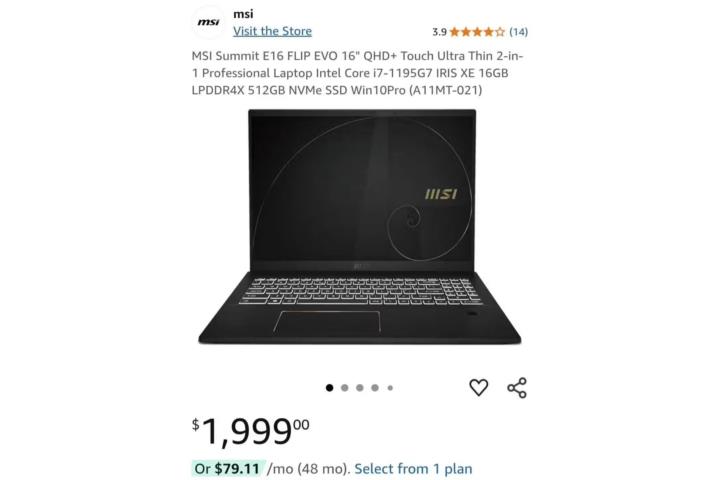This screenshot has height=480, width=720.
Task: Click the $1,999 price
Action: coord(251,431)
